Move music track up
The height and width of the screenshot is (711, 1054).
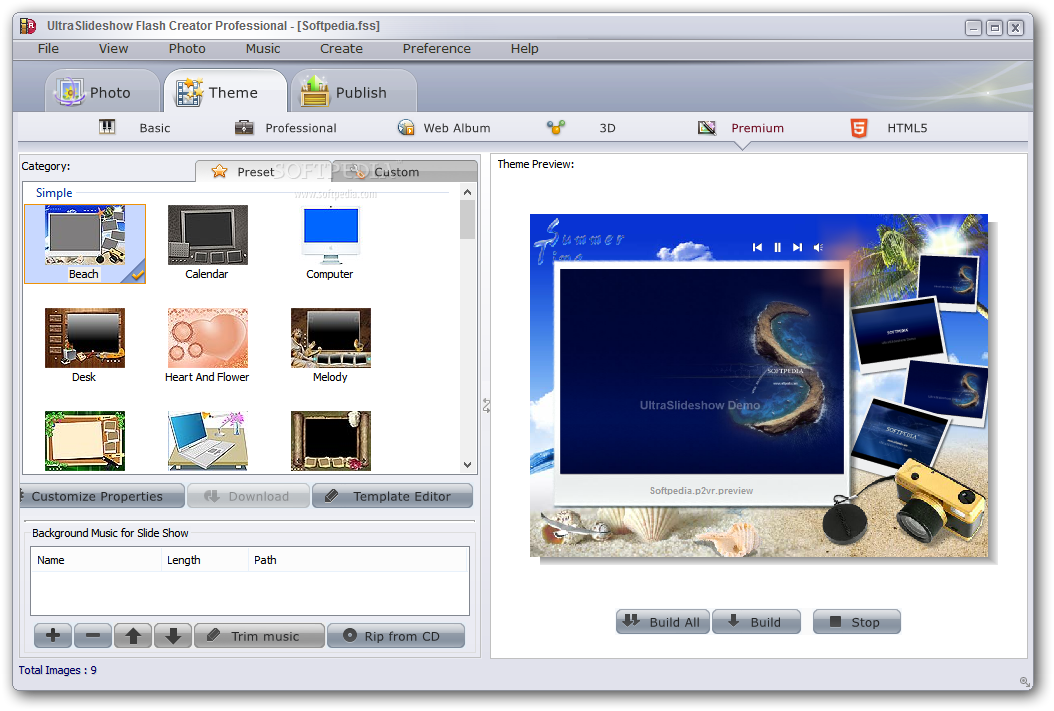(133, 636)
